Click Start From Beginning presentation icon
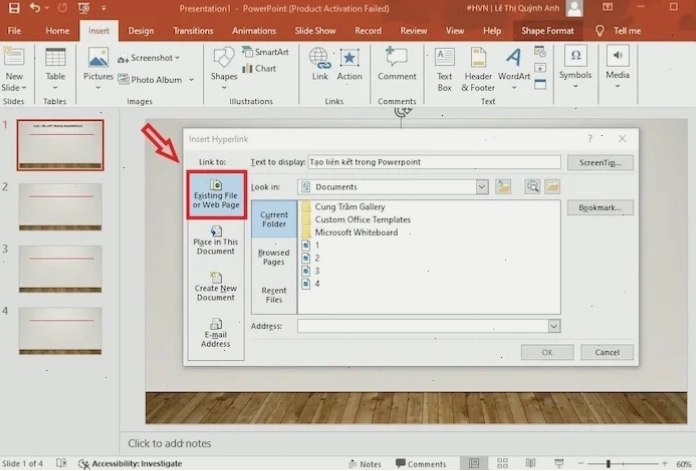Screen dimensions: 696x471 coord(83,8)
